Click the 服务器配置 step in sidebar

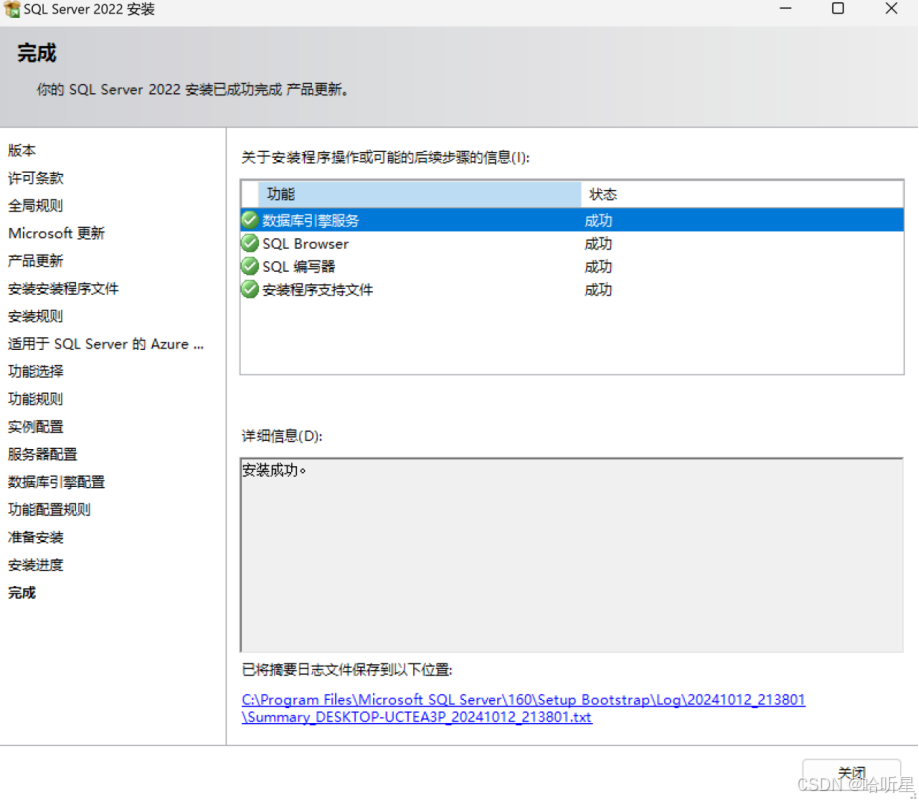click(43, 454)
